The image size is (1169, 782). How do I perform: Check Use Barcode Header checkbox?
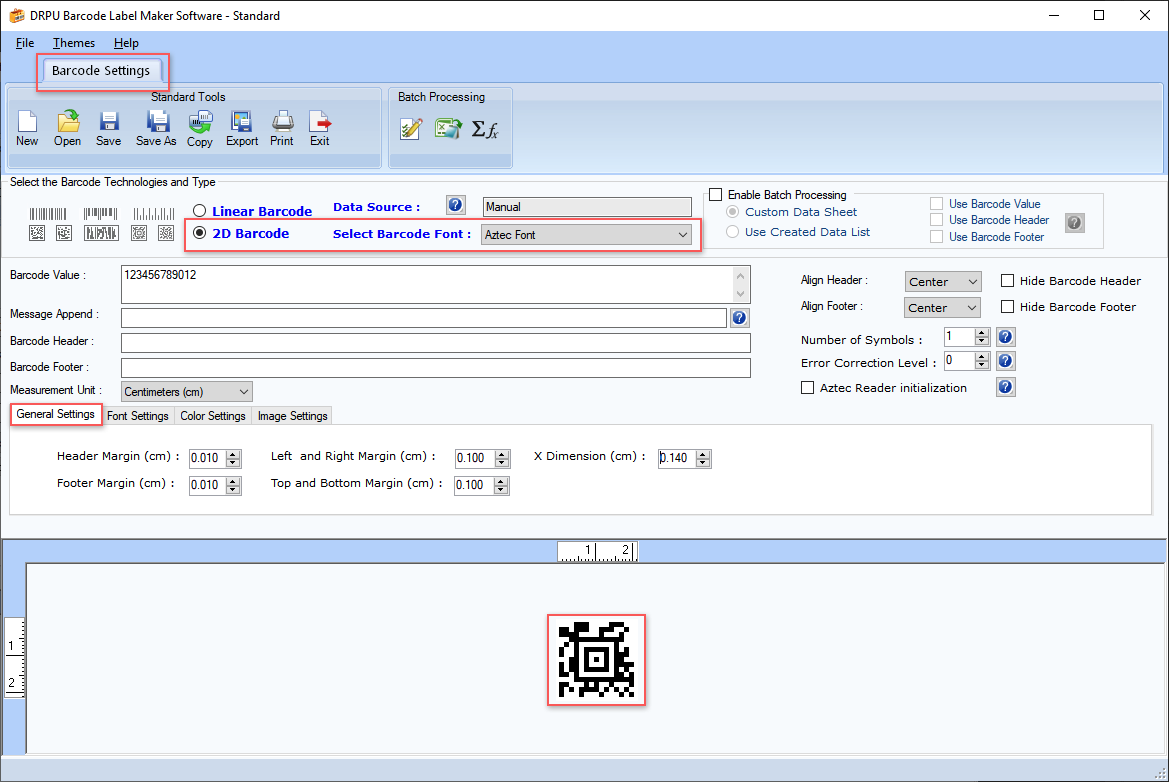(936, 220)
